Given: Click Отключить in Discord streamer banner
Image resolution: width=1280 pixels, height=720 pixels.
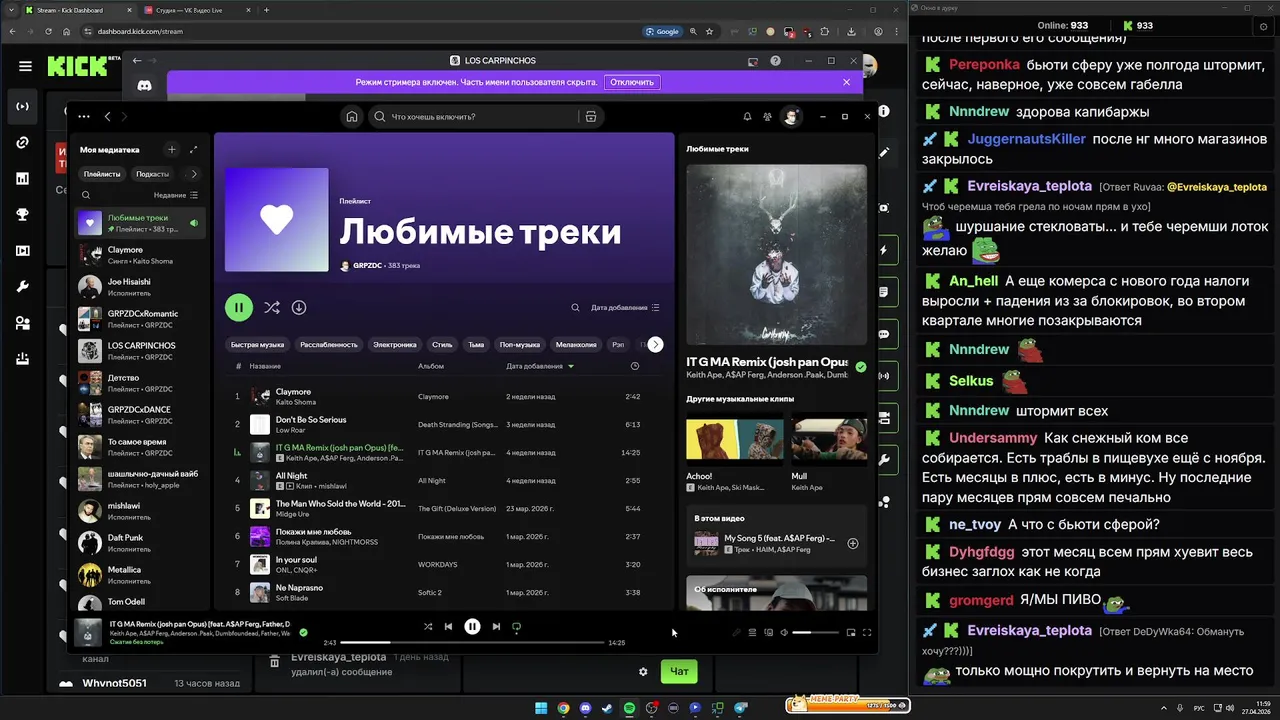Looking at the screenshot, I should click(x=632, y=82).
